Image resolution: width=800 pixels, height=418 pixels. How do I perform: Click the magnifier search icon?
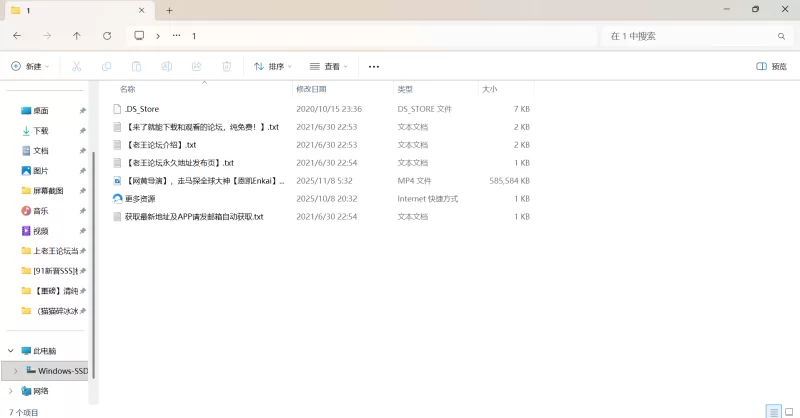pos(781,36)
